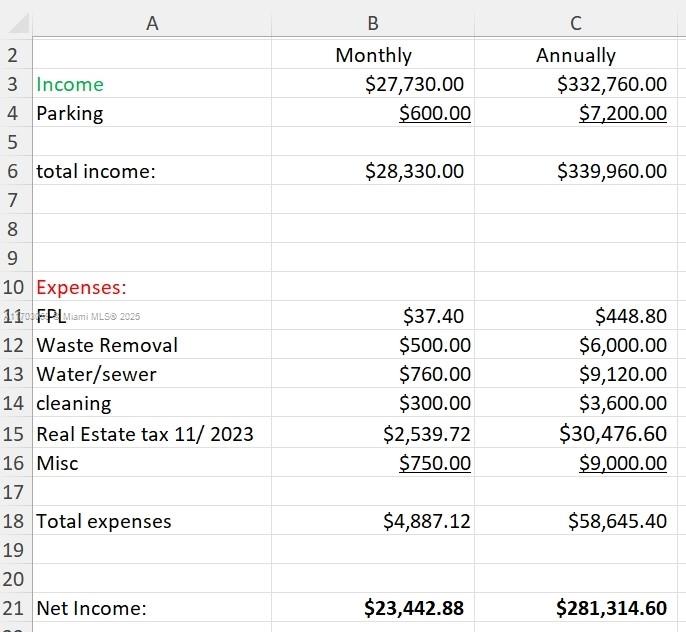Click row 6 header number

click(x=13, y=171)
